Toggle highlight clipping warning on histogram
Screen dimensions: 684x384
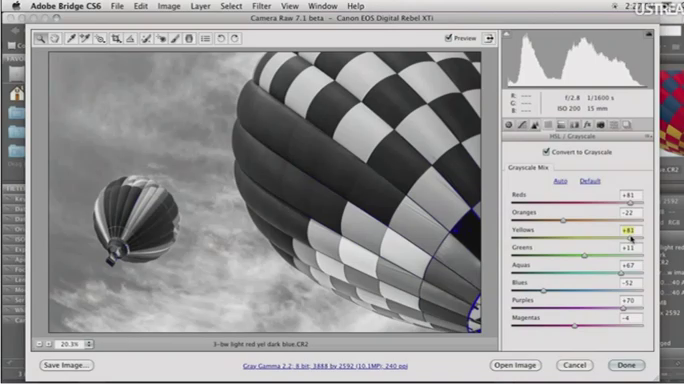pyautogui.click(x=648, y=34)
